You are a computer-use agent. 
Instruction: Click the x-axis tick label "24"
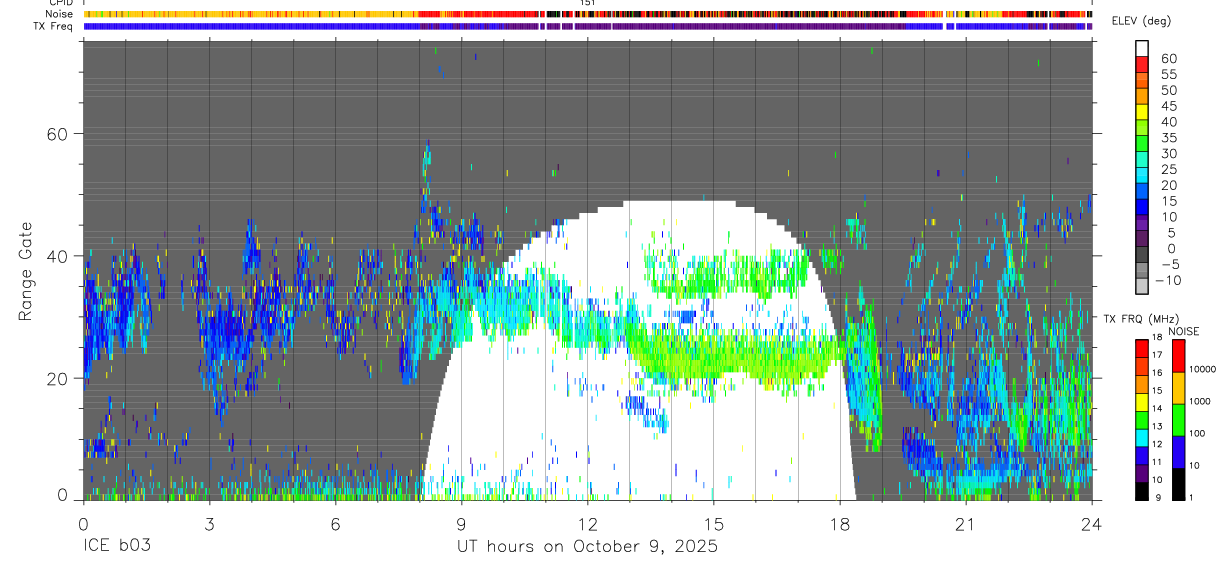(1091, 523)
